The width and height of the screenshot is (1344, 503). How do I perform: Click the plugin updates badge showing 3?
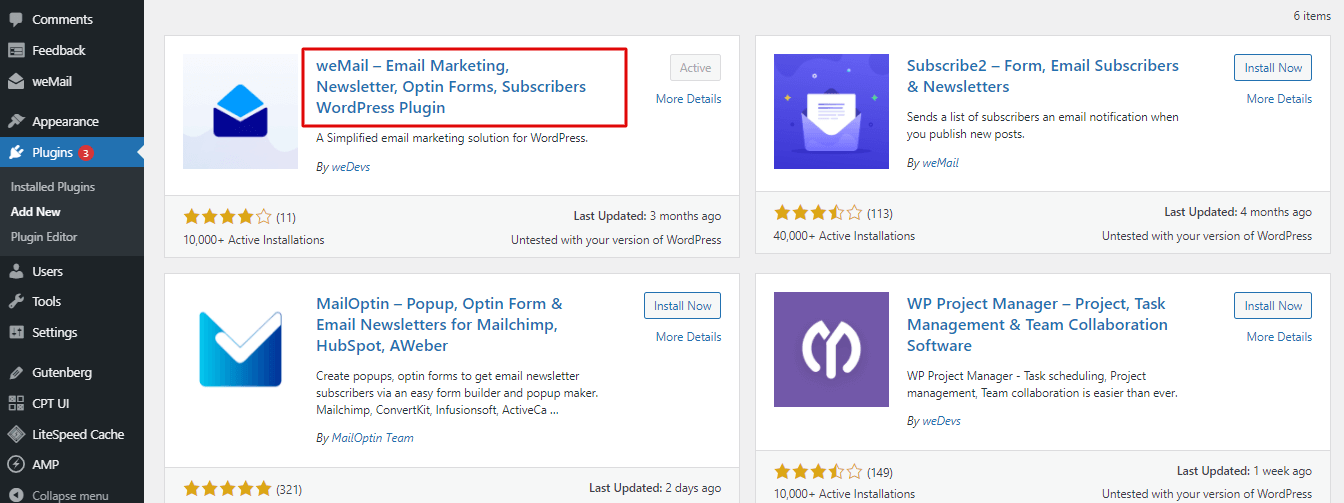[86, 153]
